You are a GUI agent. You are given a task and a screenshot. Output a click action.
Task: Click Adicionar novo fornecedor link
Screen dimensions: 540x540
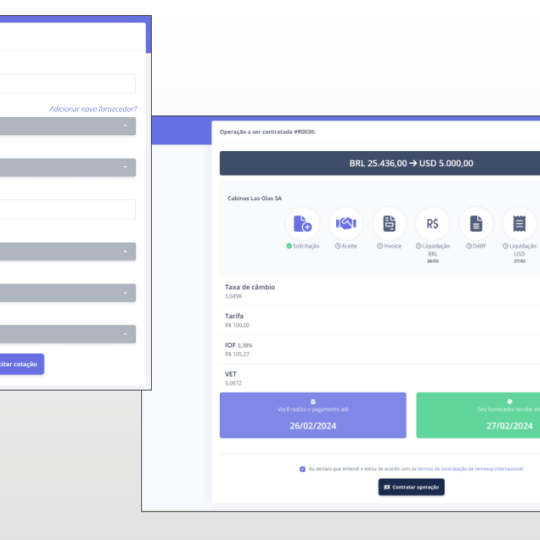[93, 109]
